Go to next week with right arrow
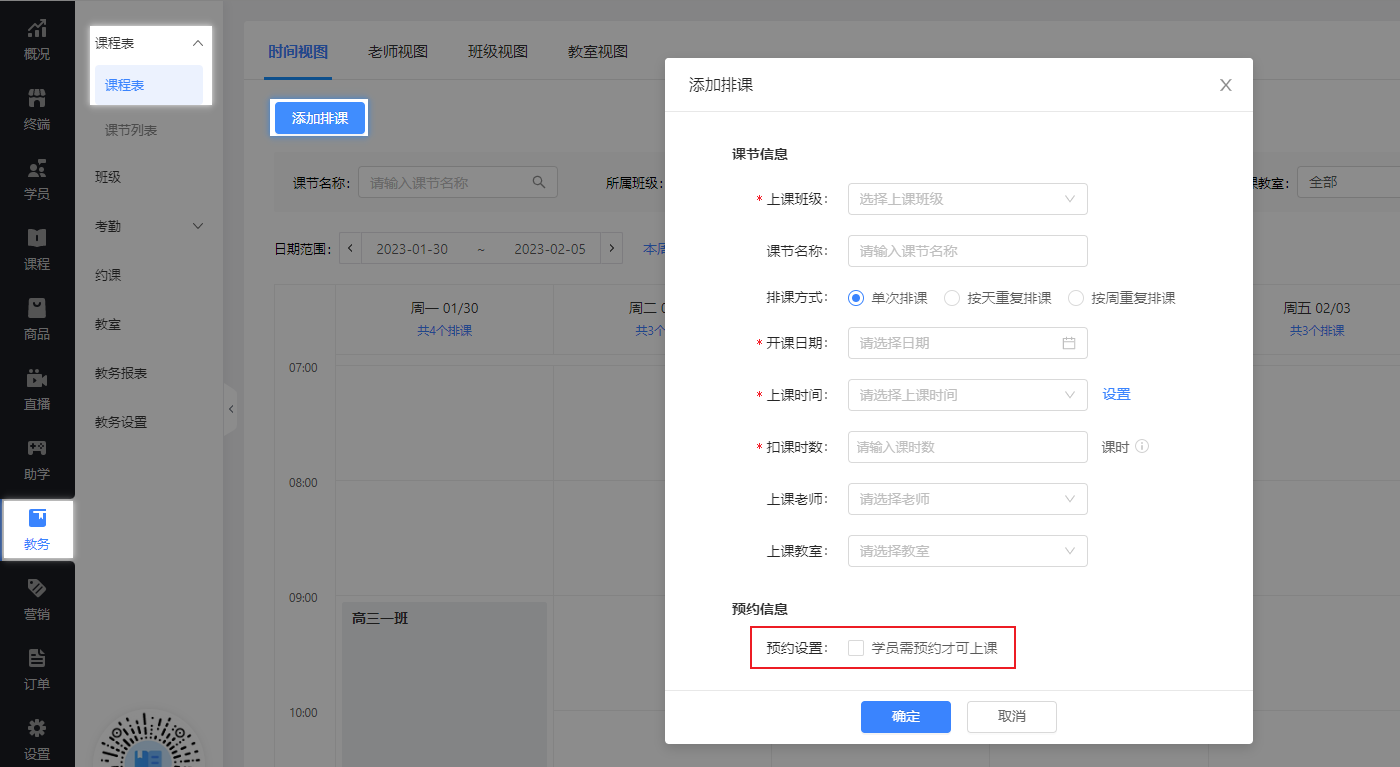This screenshot has width=1400, height=767. pyautogui.click(x=612, y=248)
